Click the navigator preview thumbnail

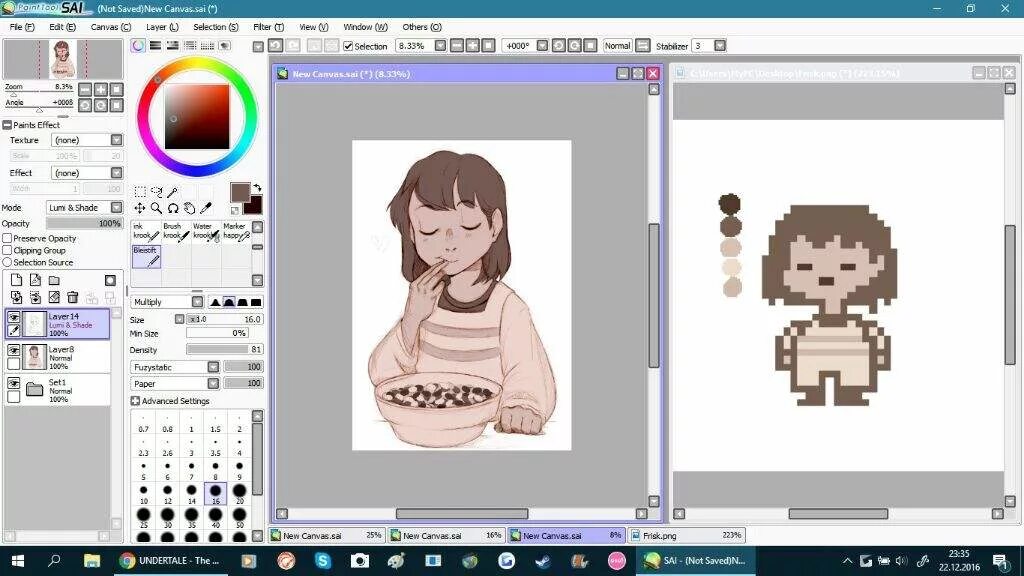tap(63, 59)
